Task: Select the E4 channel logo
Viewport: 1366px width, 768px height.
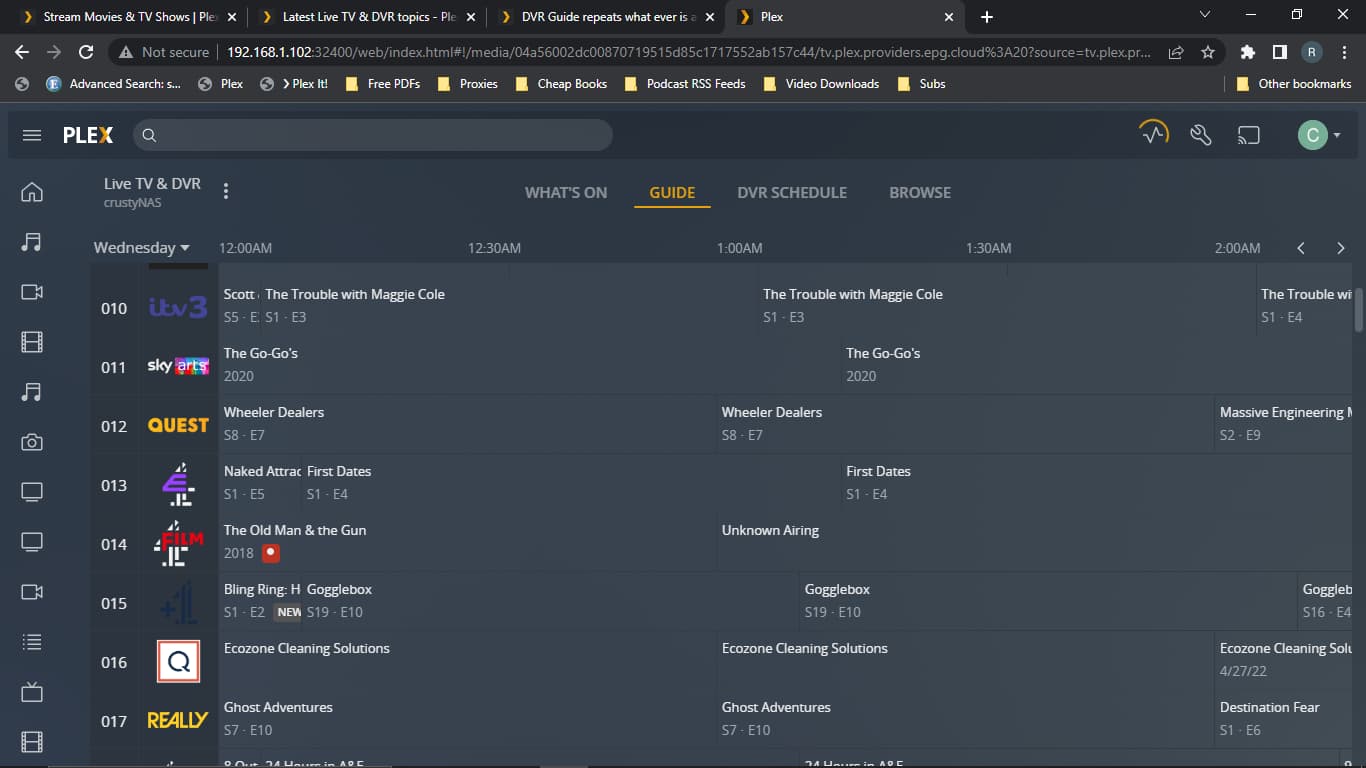Action: click(x=178, y=484)
